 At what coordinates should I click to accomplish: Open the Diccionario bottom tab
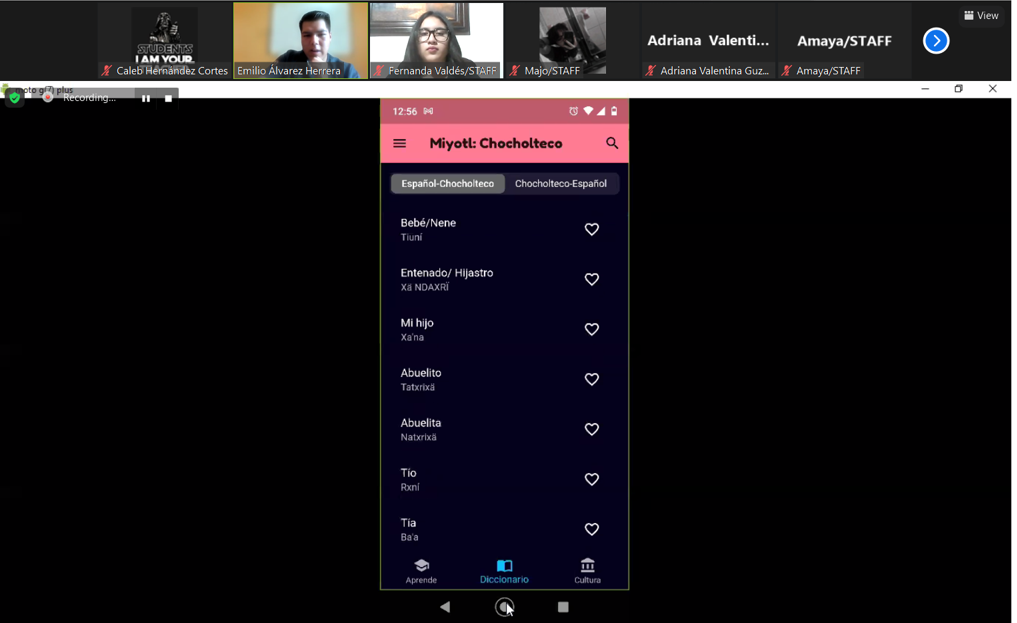(x=504, y=571)
